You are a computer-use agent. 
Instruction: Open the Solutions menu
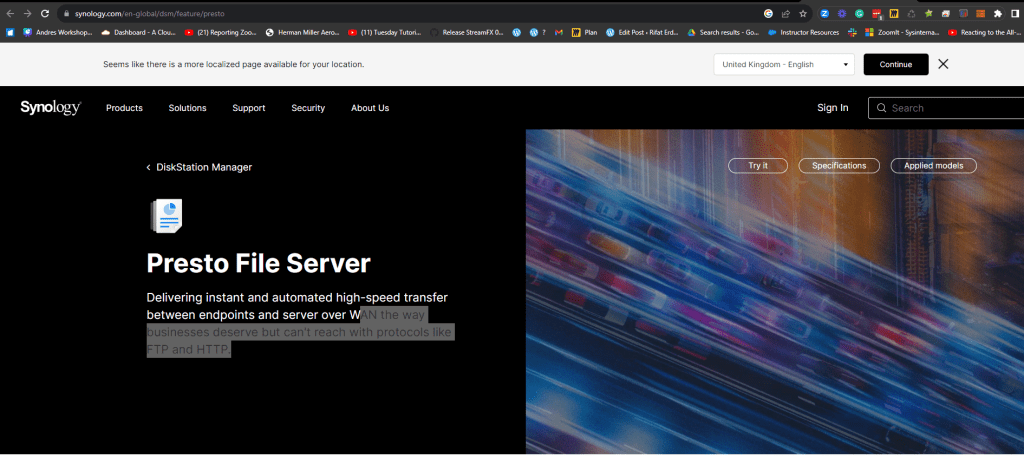click(x=187, y=108)
